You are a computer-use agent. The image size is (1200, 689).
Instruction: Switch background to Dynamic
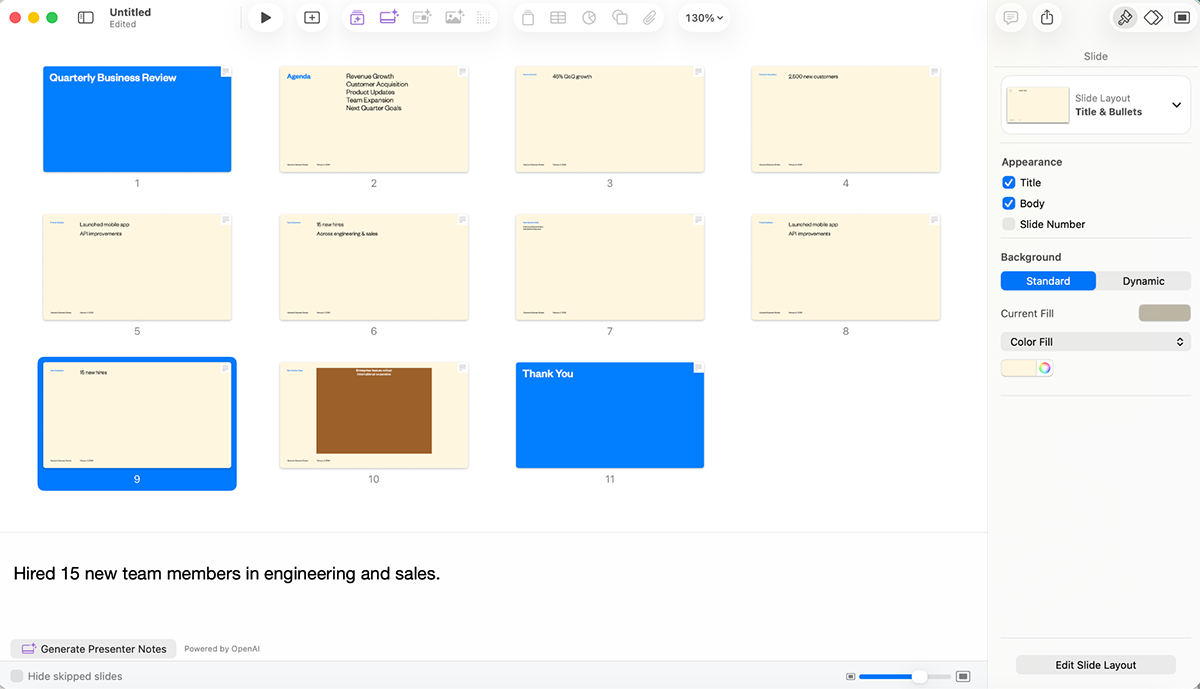(1143, 281)
